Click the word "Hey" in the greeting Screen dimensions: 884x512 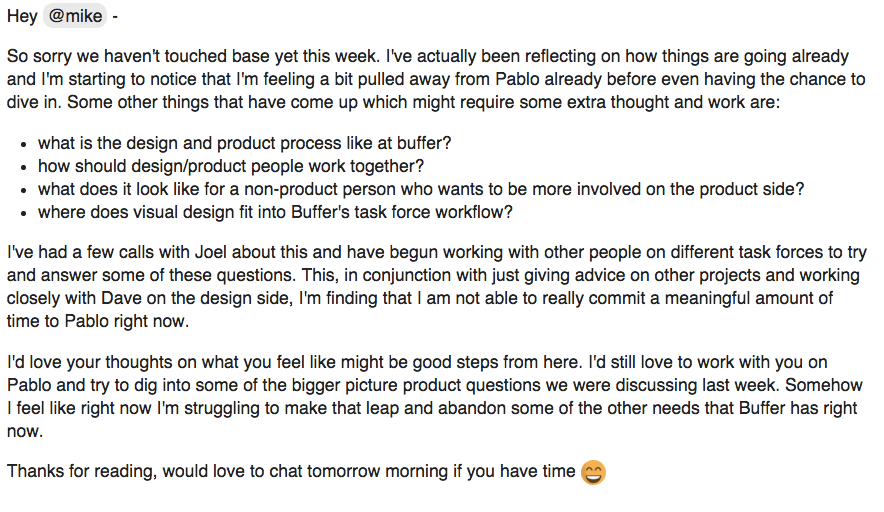(x=23, y=16)
